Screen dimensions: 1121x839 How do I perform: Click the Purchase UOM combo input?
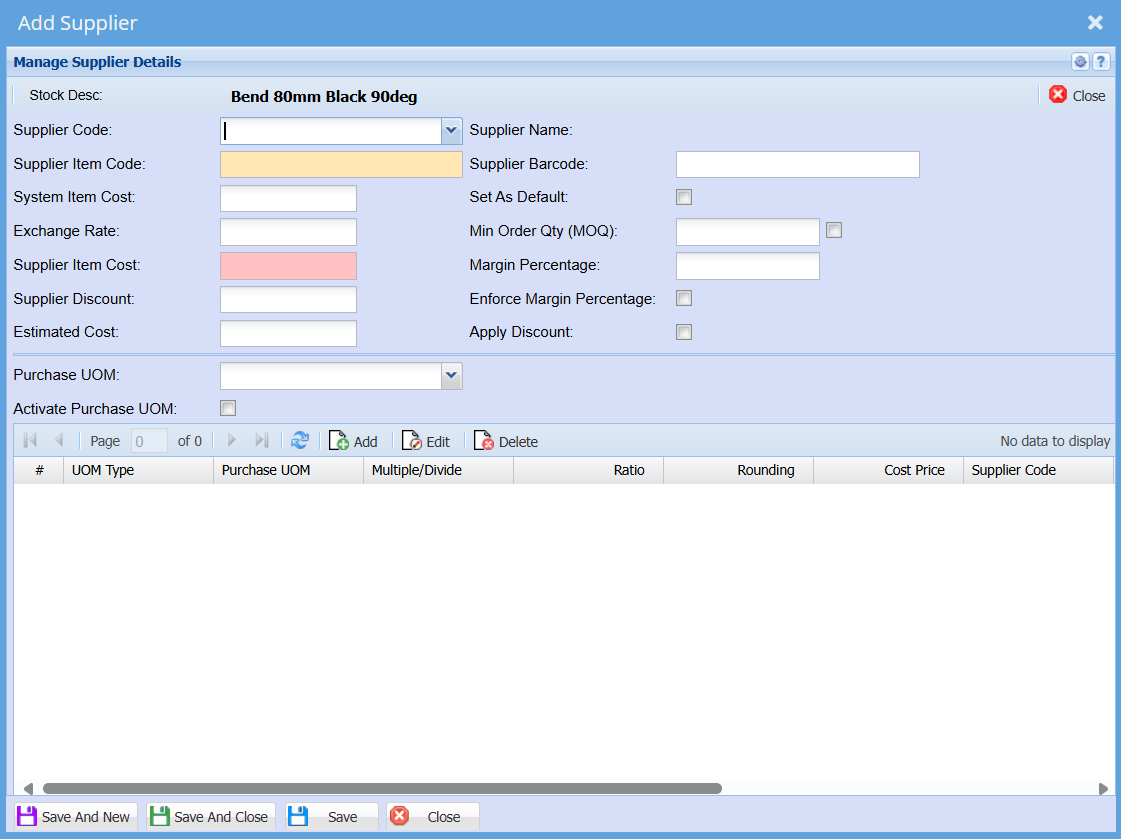pyautogui.click(x=331, y=376)
